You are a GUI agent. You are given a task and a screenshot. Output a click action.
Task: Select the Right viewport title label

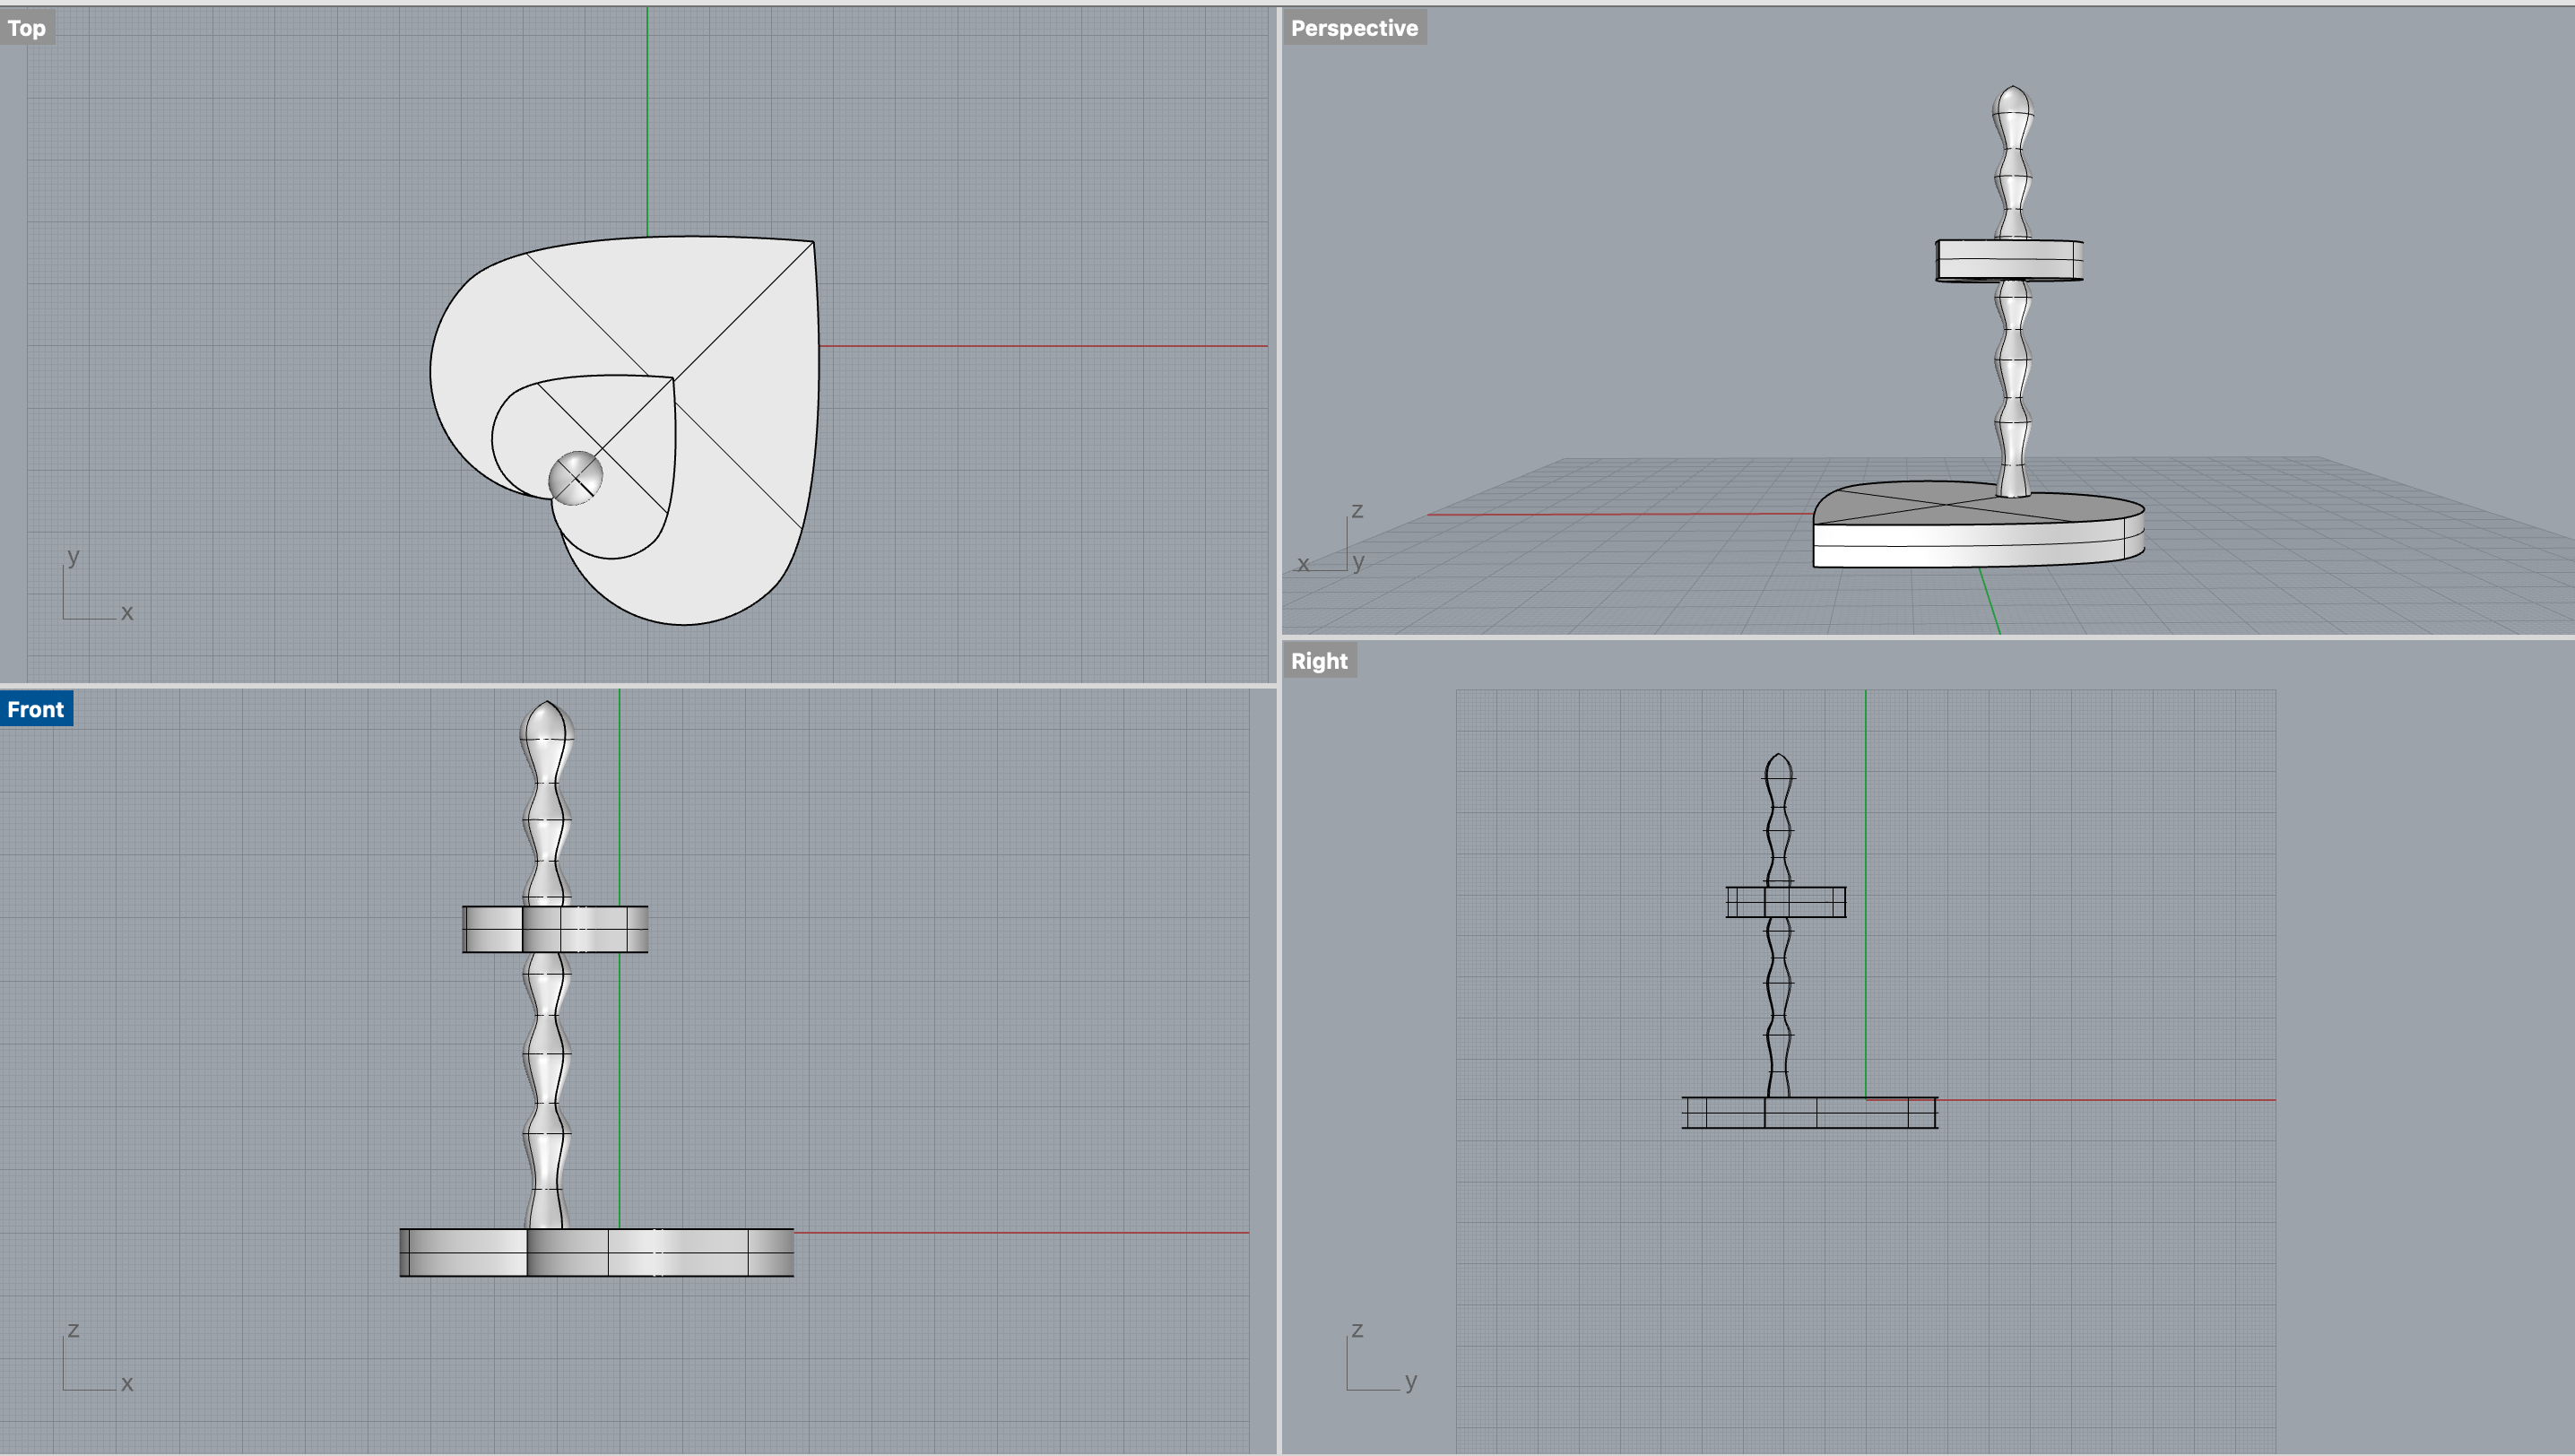pos(1319,661)
